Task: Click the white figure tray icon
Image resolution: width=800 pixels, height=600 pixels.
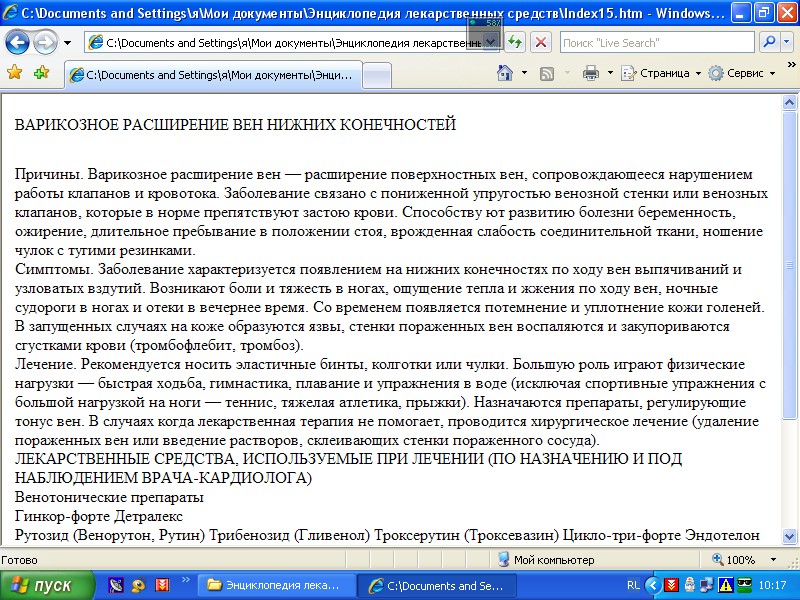Action: tap(689, 585)
